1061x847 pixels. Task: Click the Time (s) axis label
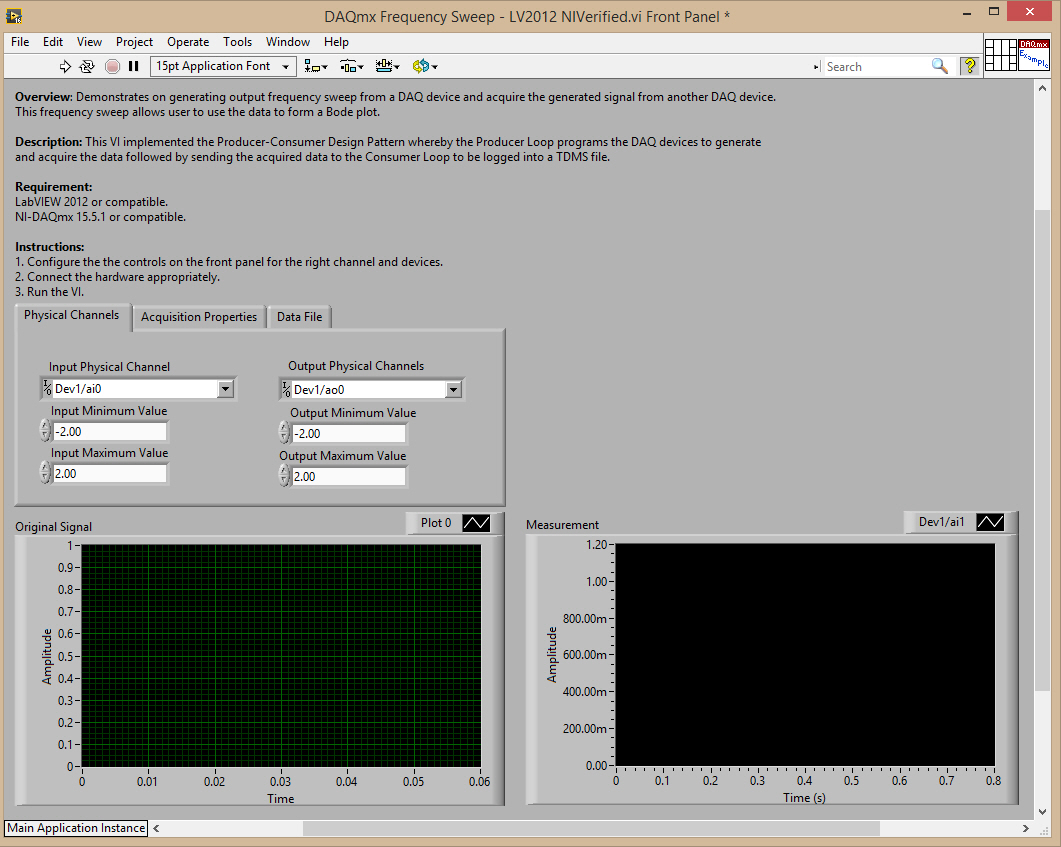pyautogui.click(x=805, y=798)
